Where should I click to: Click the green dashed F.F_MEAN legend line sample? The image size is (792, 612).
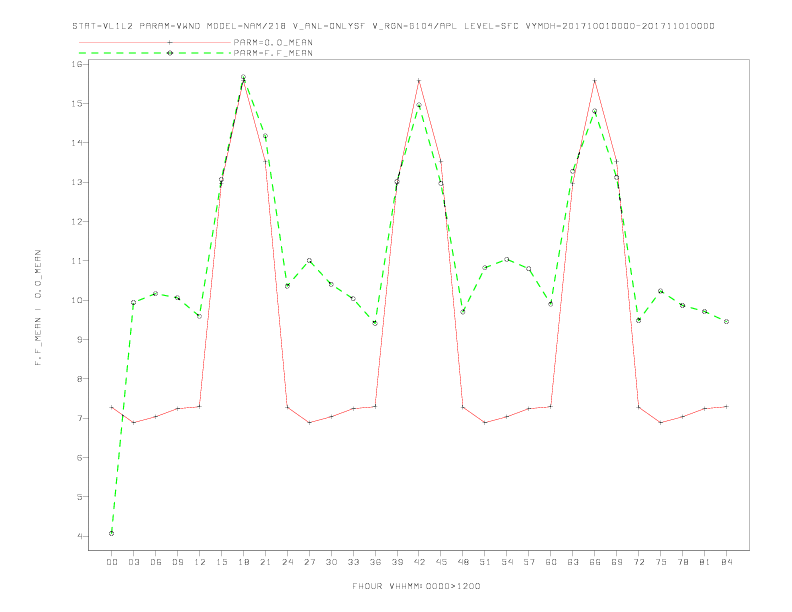(x=155, y=53)
